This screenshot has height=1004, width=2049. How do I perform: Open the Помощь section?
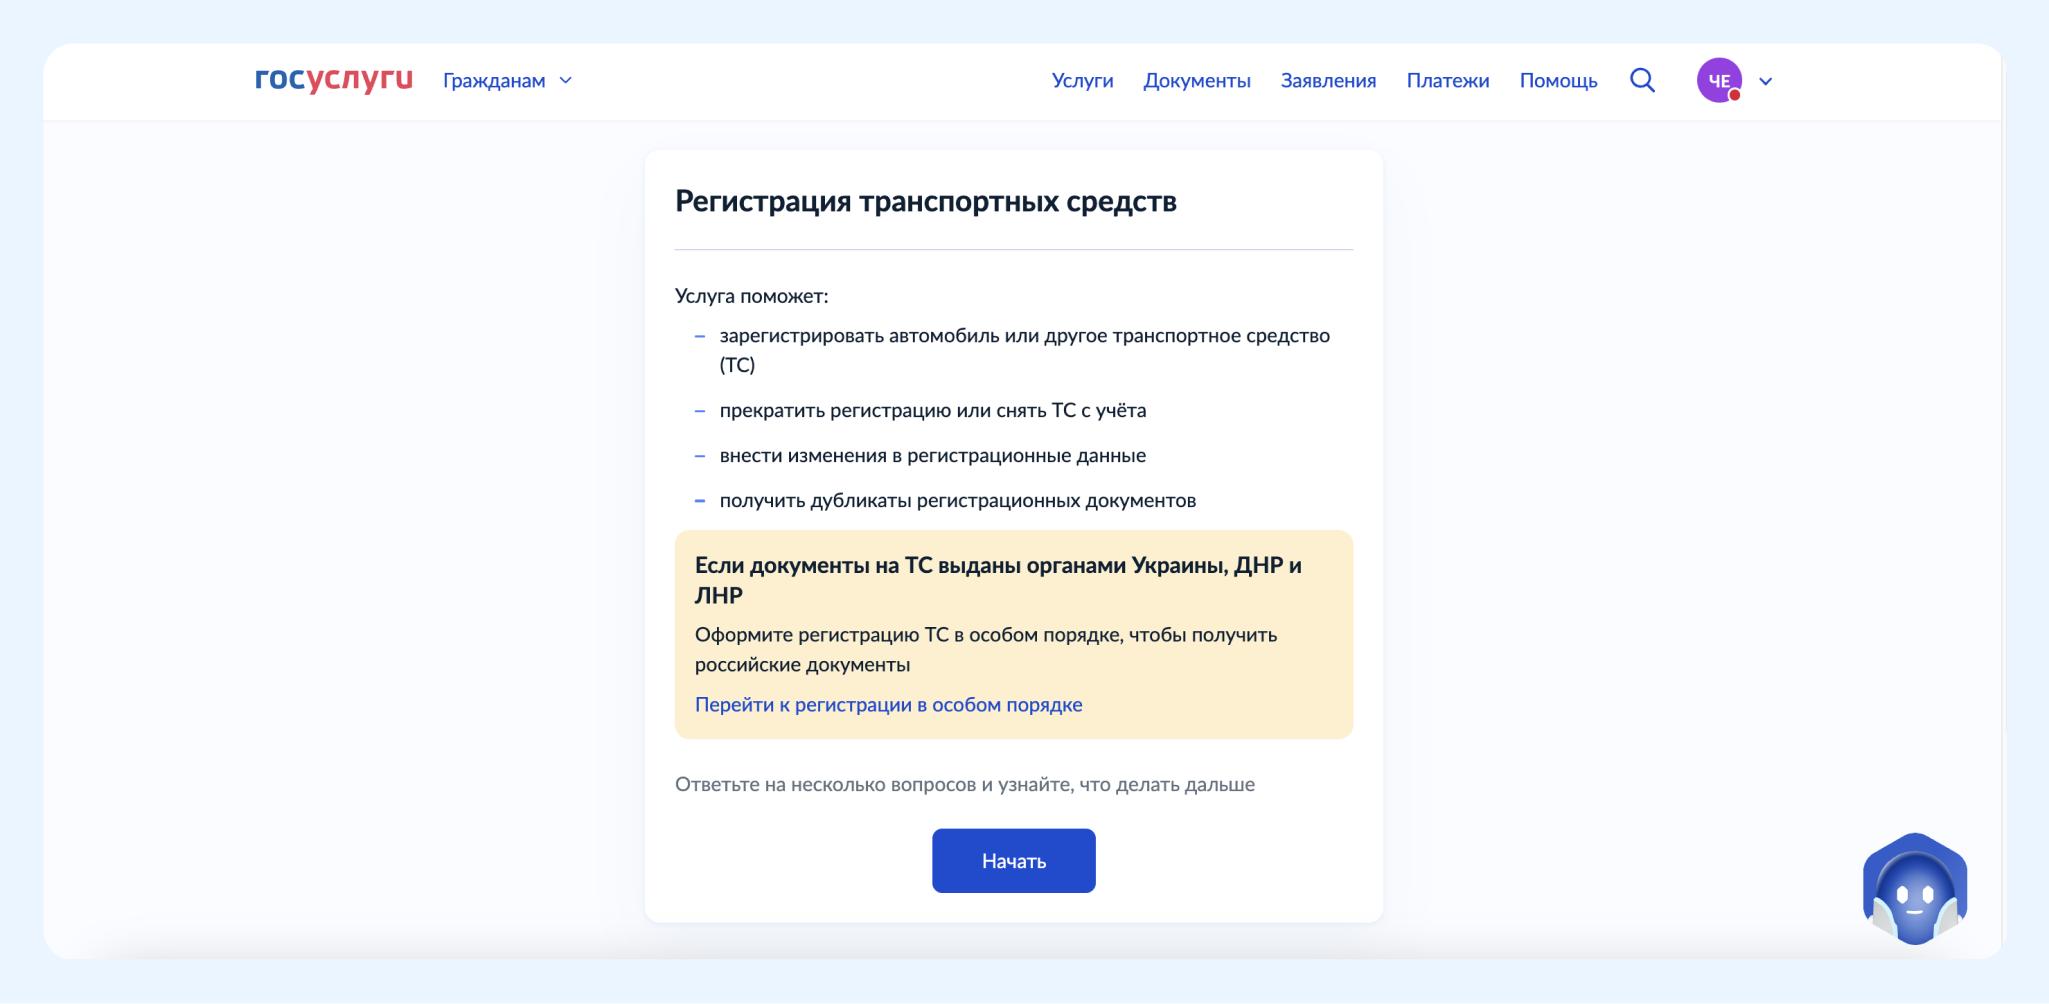tap(1558, 81)
